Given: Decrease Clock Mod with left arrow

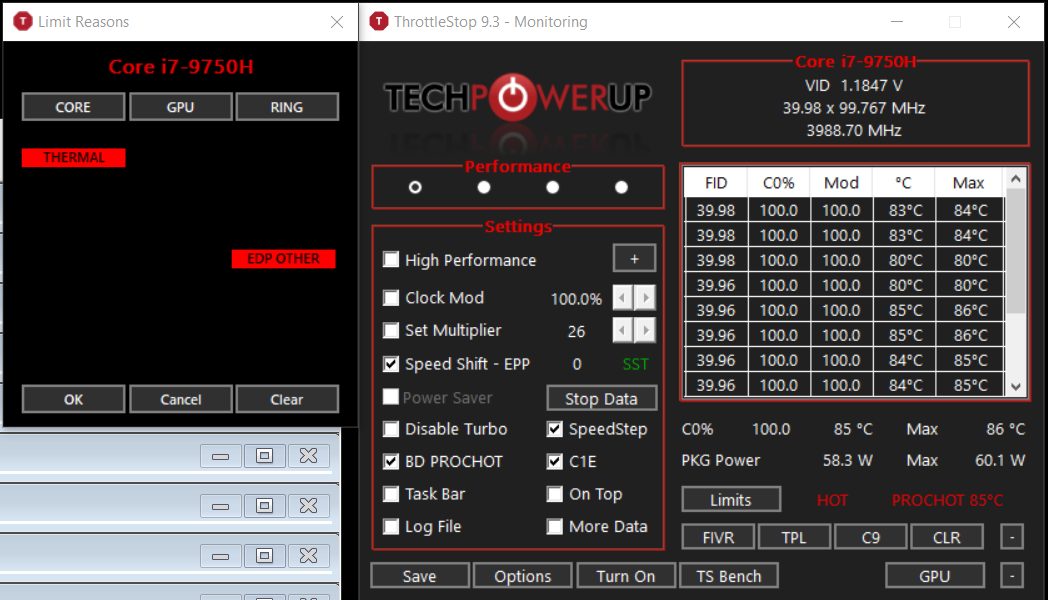Looking at the screenshot, I should pos(623,297).
